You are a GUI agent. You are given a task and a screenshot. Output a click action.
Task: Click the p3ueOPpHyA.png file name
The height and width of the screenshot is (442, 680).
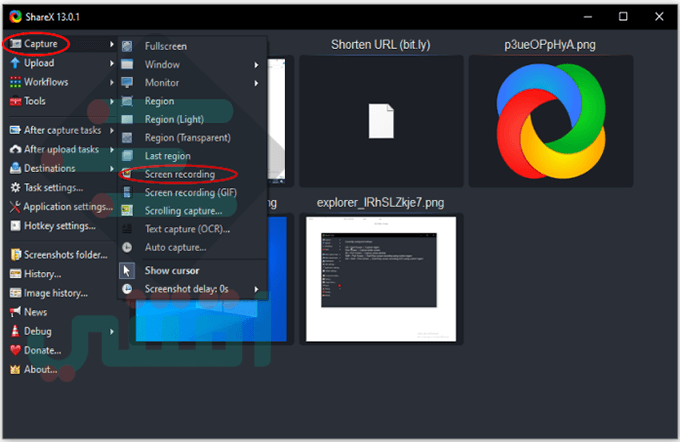click(x=549, y=45)
